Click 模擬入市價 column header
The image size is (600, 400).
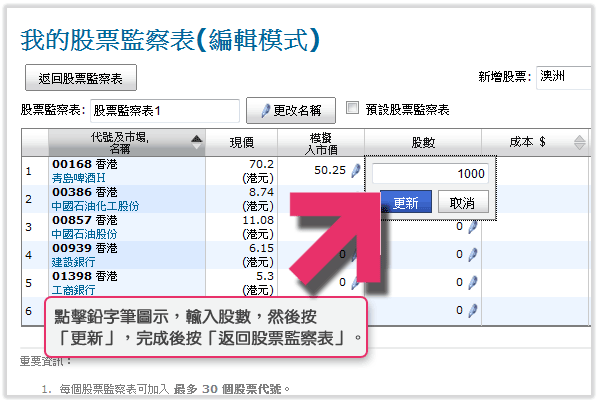tap(321, 143)
